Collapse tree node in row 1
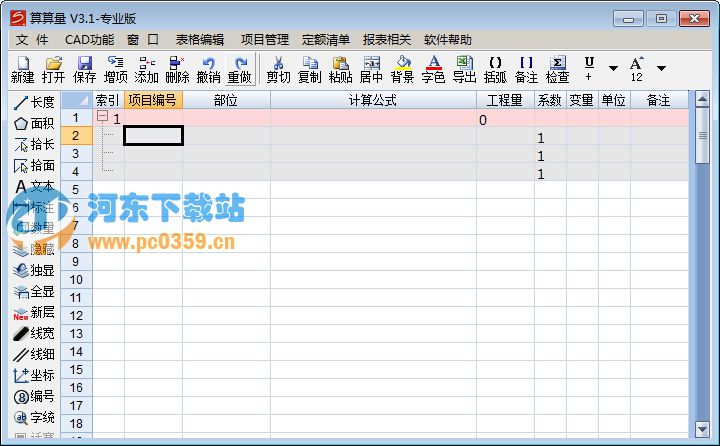Image resolution: width=720 pixels, height=446 pixels. point(102,116)
